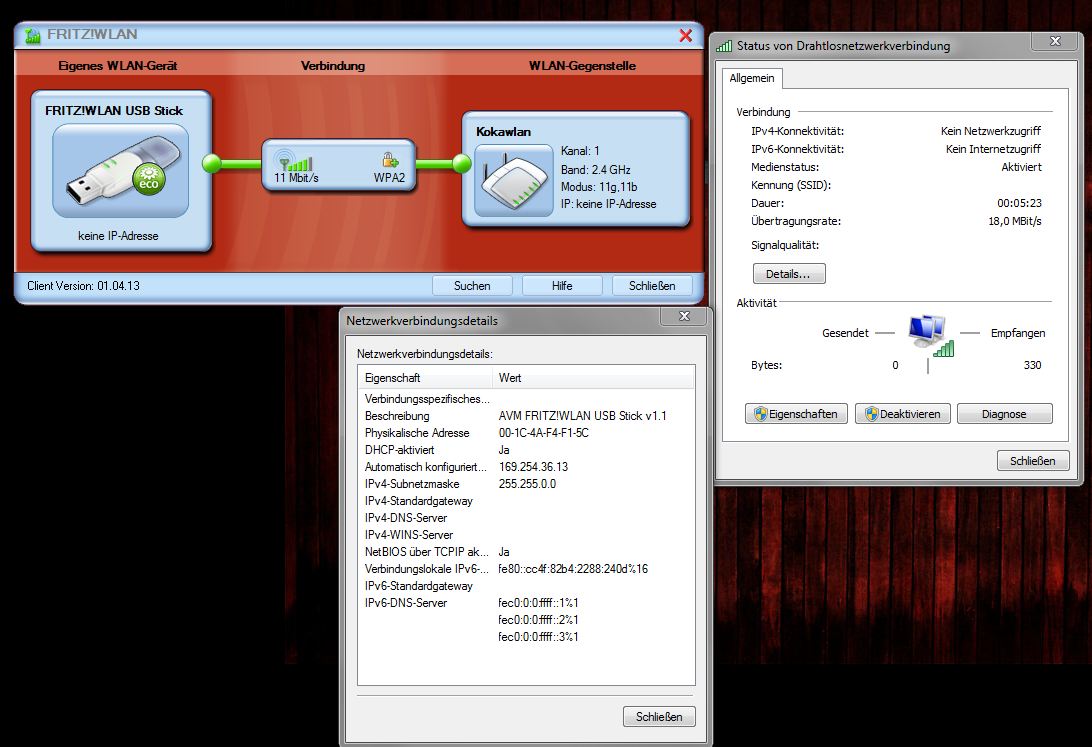This screenshot has height=747, width=1092.
Task: Click the Eigenschaft column header
Action: point(425,377)
